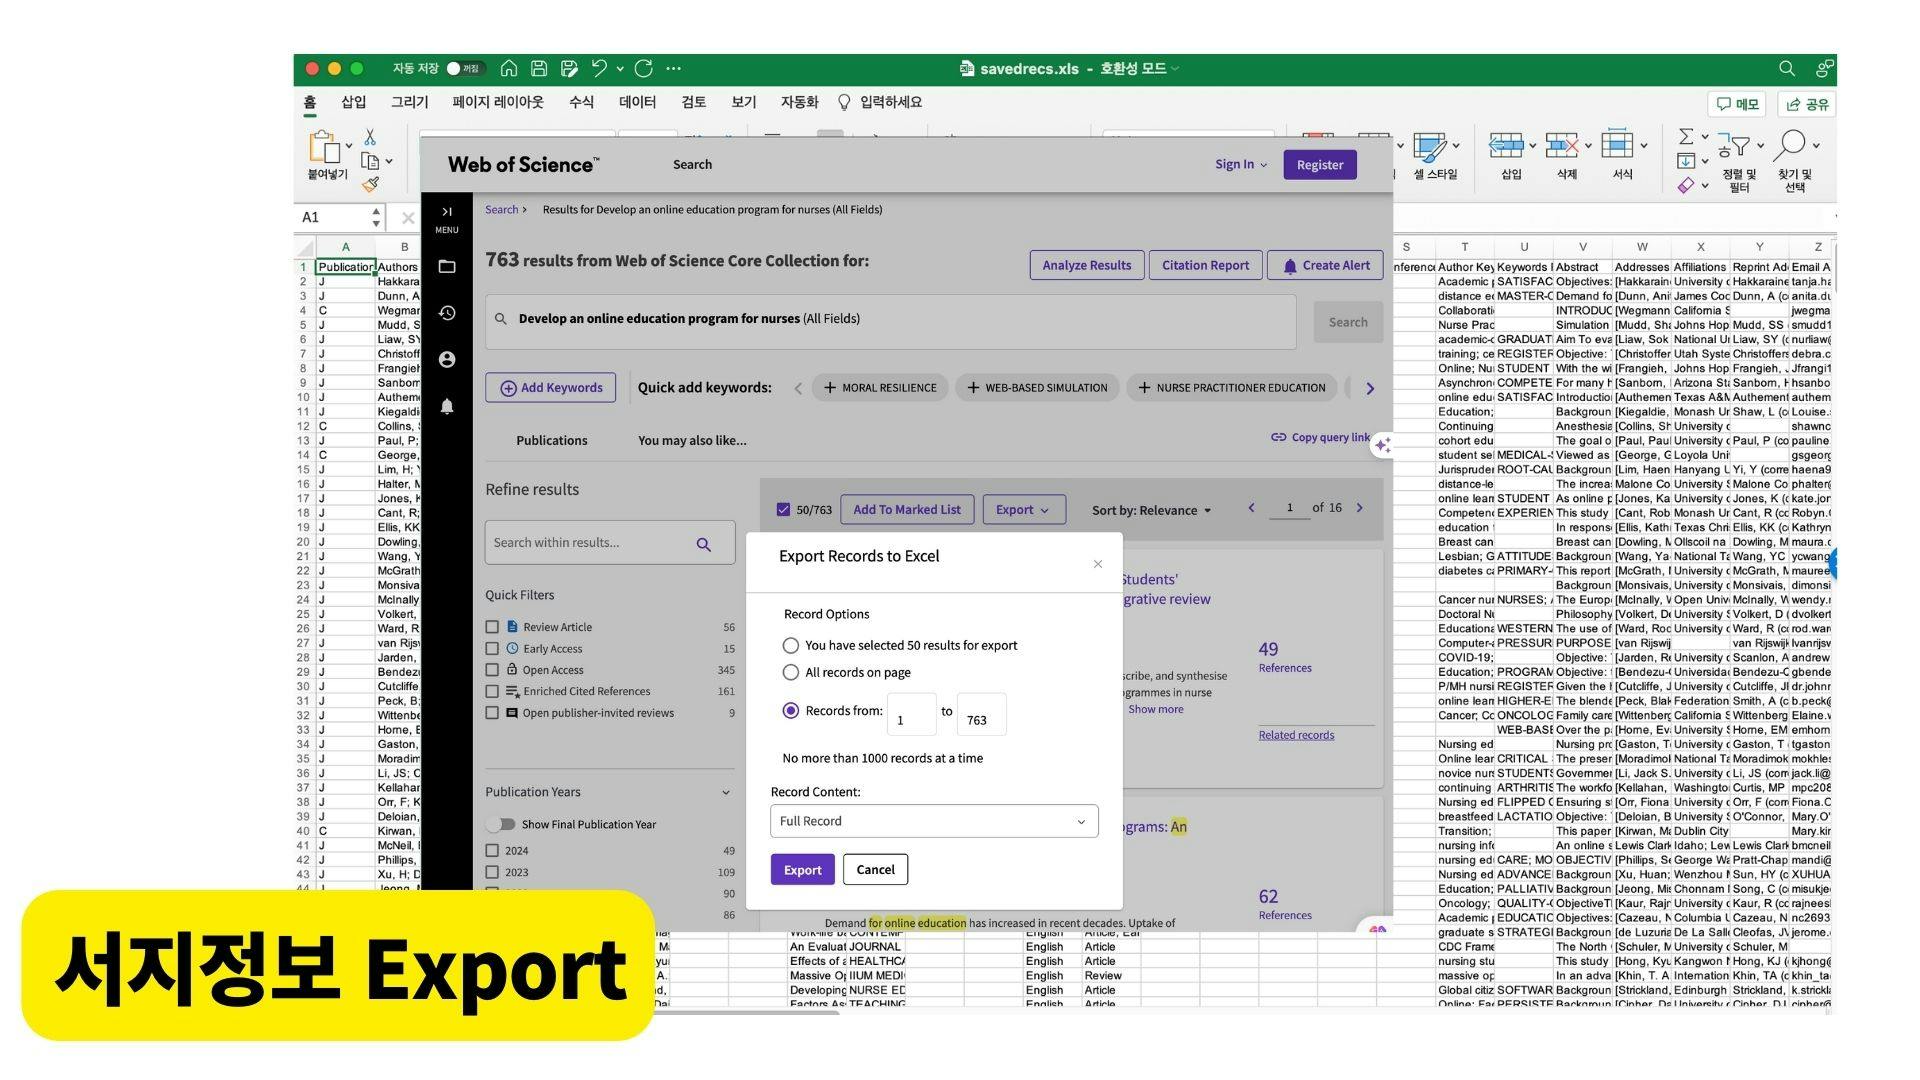Toggle Show Final Publication Year switch
This screenshot has height=1080, width=1920.
pos(500,824)
